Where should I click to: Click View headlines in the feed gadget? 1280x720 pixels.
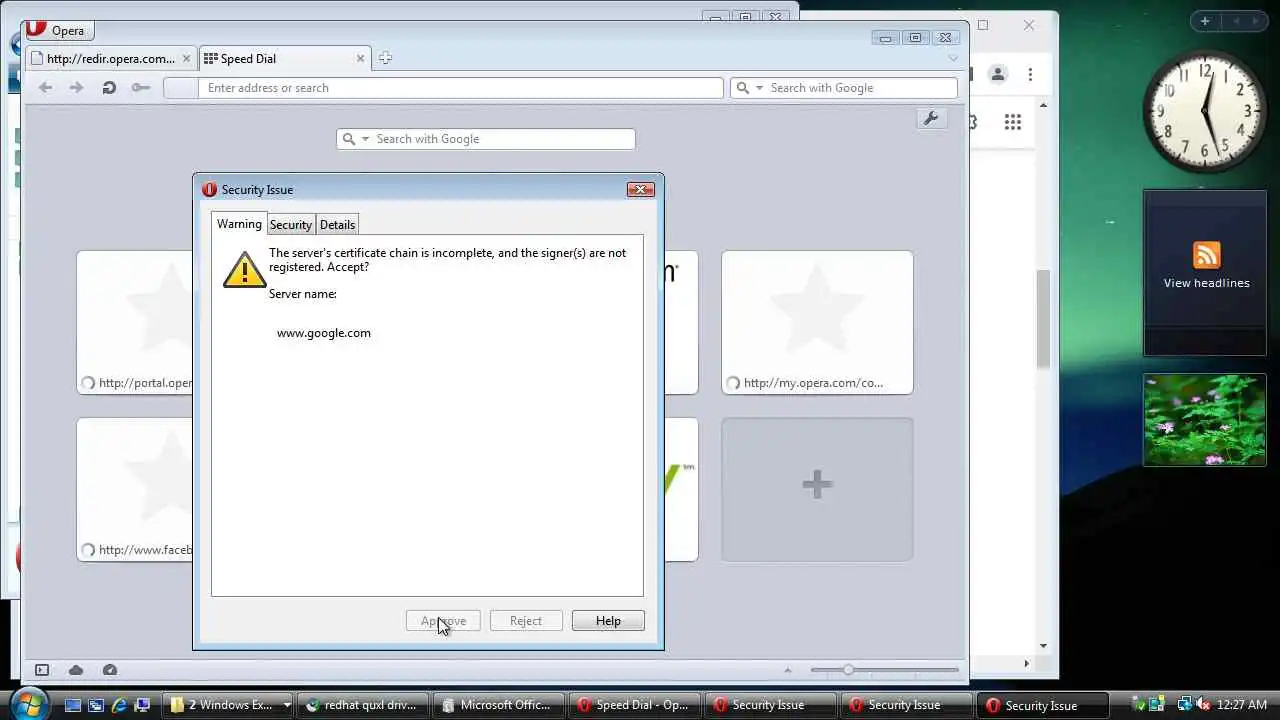click(1206, 283)
